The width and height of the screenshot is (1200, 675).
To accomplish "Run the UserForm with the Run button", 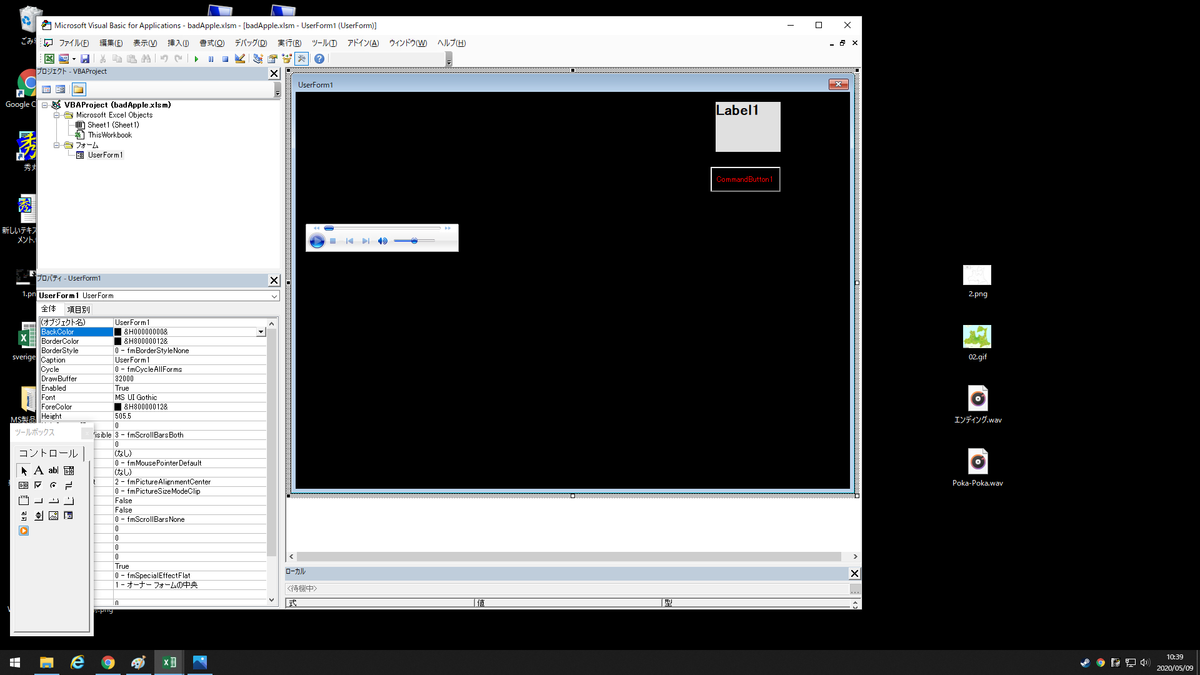I will [197, 58].
